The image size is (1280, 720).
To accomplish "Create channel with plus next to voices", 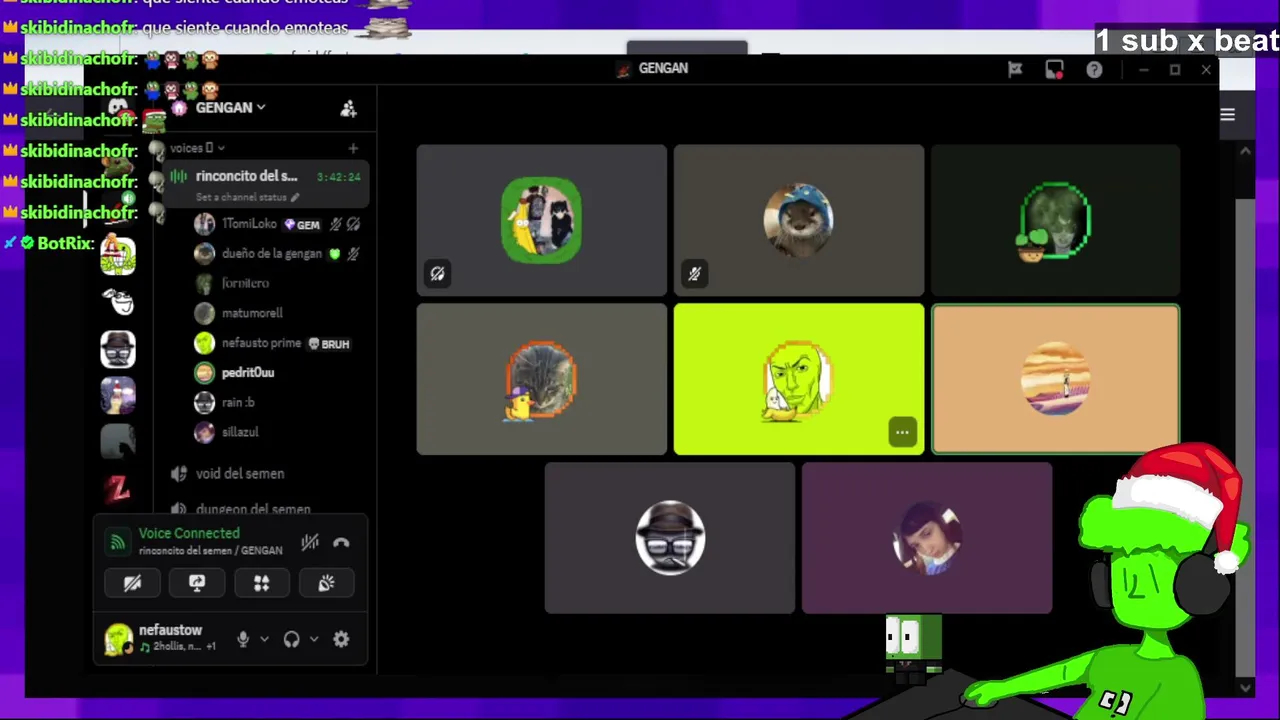I will 353,148.
